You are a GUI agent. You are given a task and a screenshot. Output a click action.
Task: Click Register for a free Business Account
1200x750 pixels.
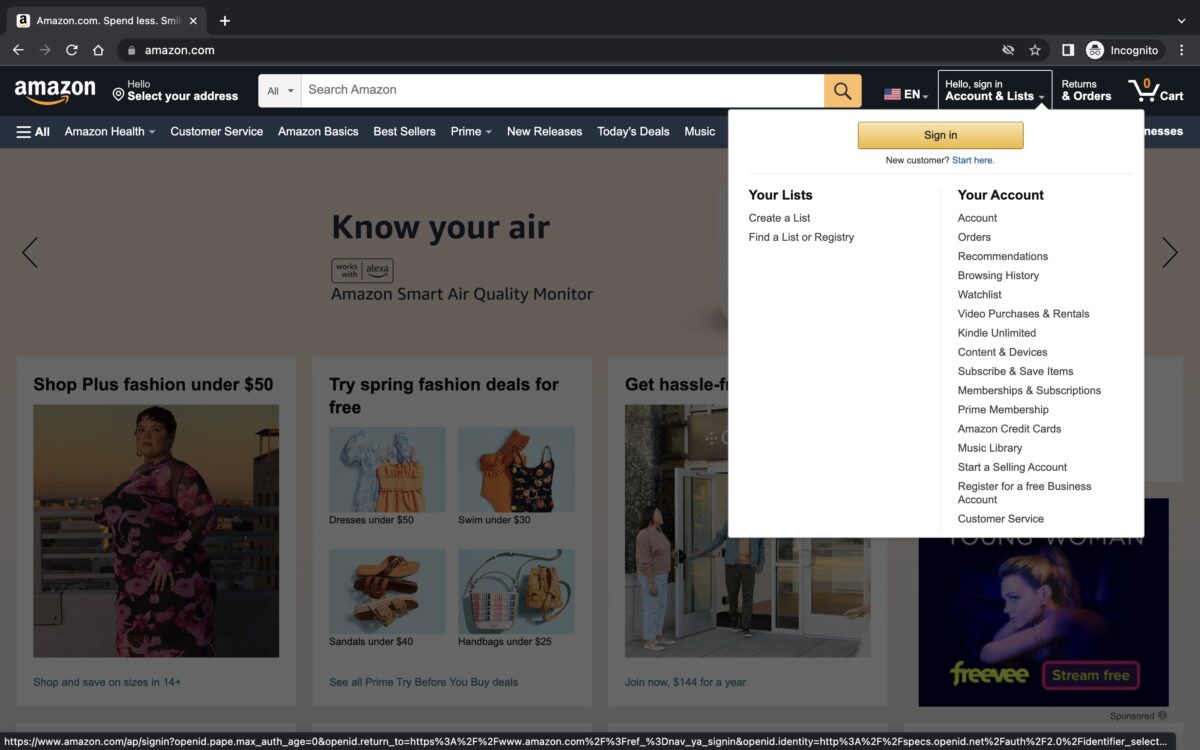tap(1024, 493)
